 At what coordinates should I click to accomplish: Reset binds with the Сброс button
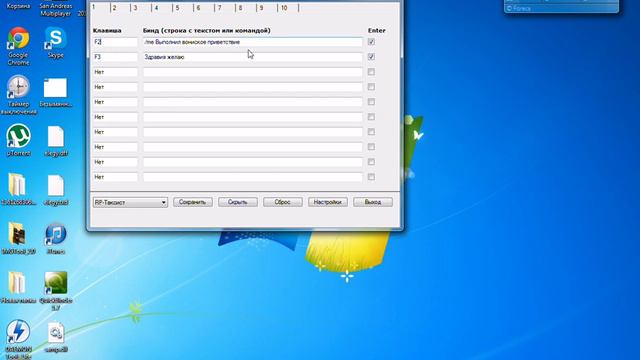pos(282,202)
